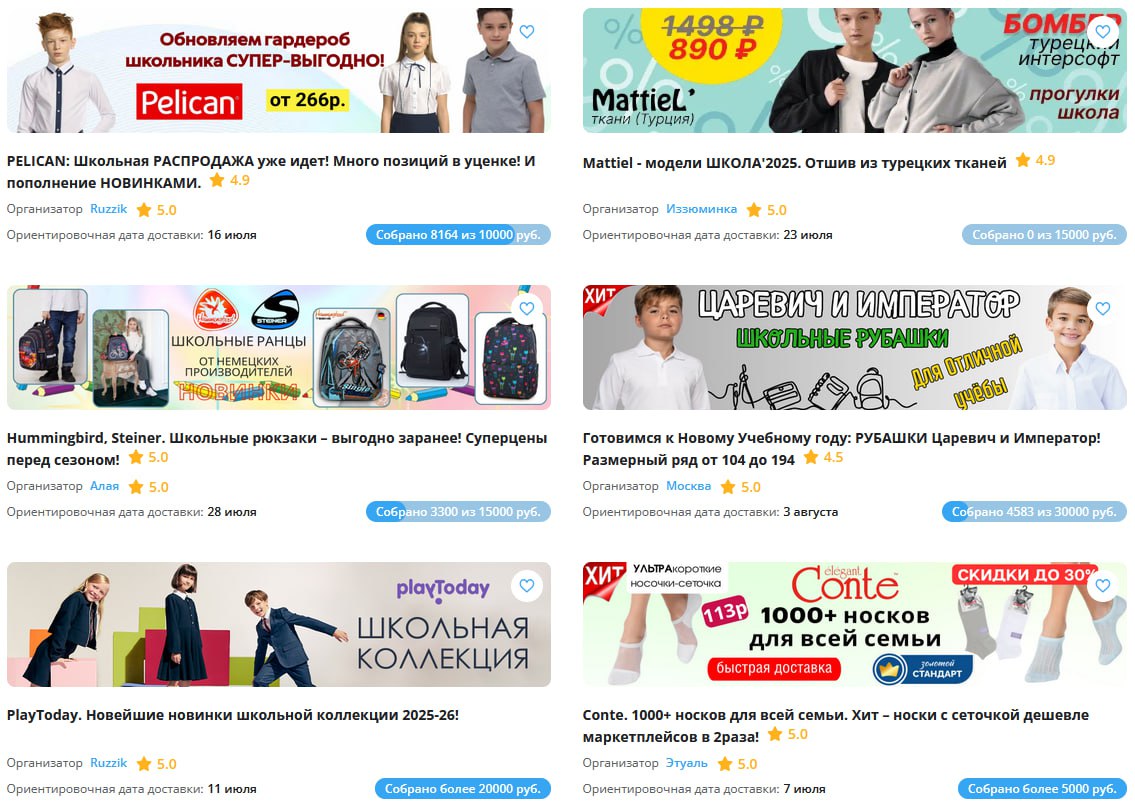Open organizer Алая profile page
Image resolution: width=1135 pixels, height=808 pixels.
click(x=104, y=487)
